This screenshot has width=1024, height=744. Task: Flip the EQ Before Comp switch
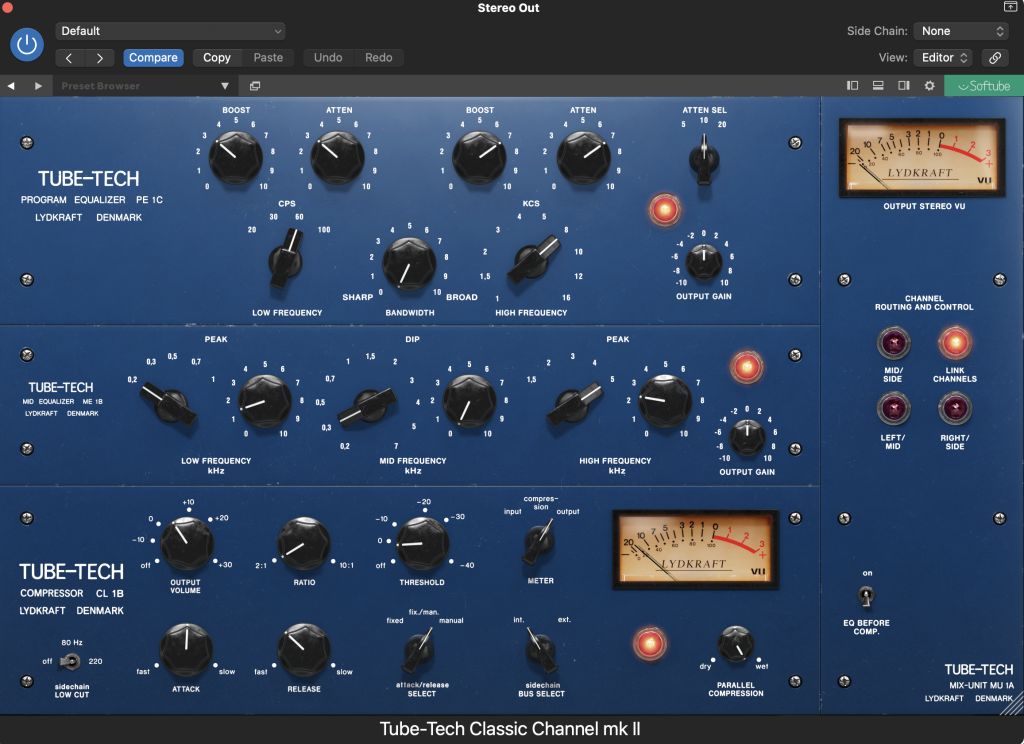tap(867, 597)
